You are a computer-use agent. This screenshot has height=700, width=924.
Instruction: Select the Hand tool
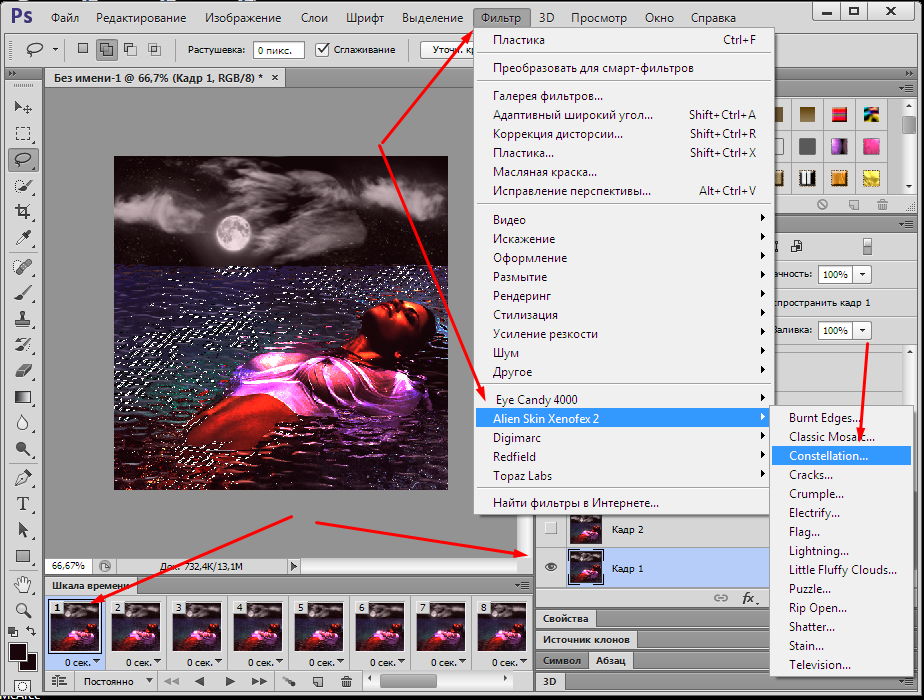[22, 583]
